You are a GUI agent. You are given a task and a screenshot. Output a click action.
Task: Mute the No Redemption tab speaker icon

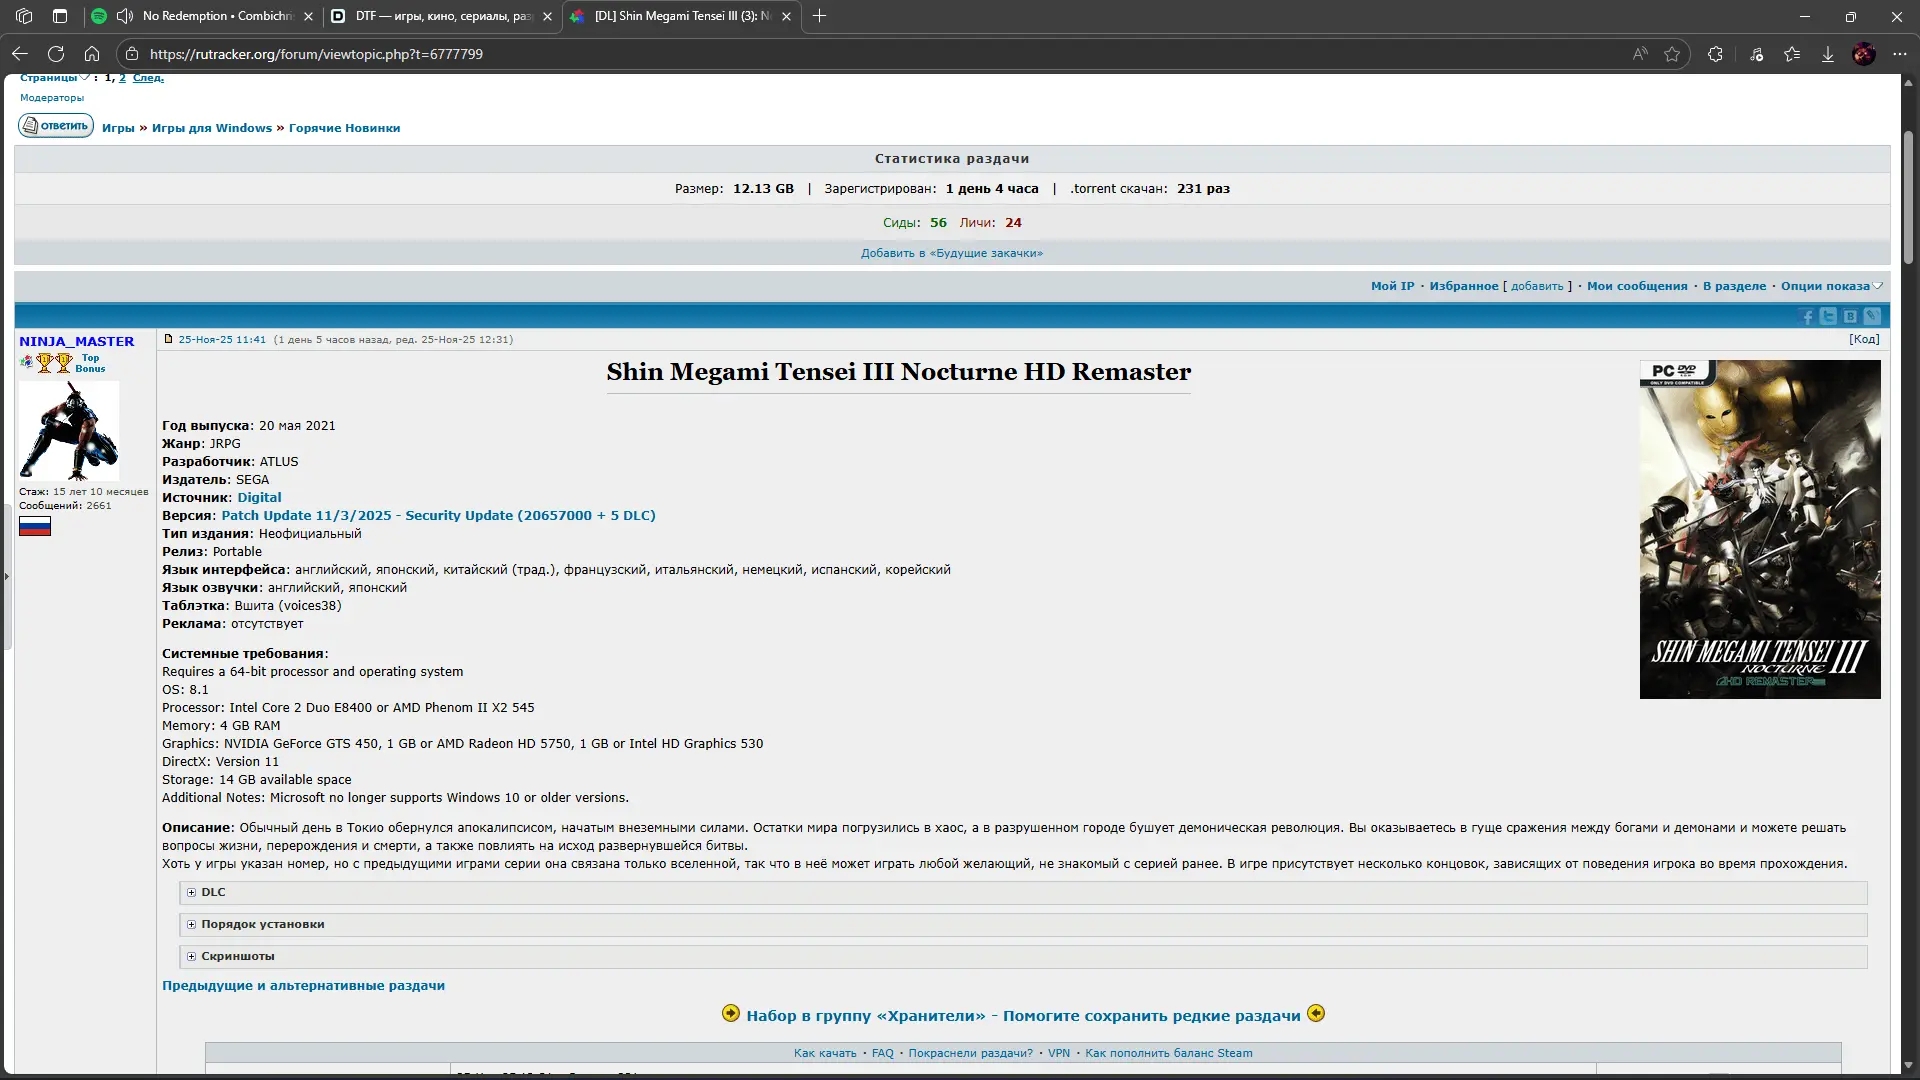124,16
